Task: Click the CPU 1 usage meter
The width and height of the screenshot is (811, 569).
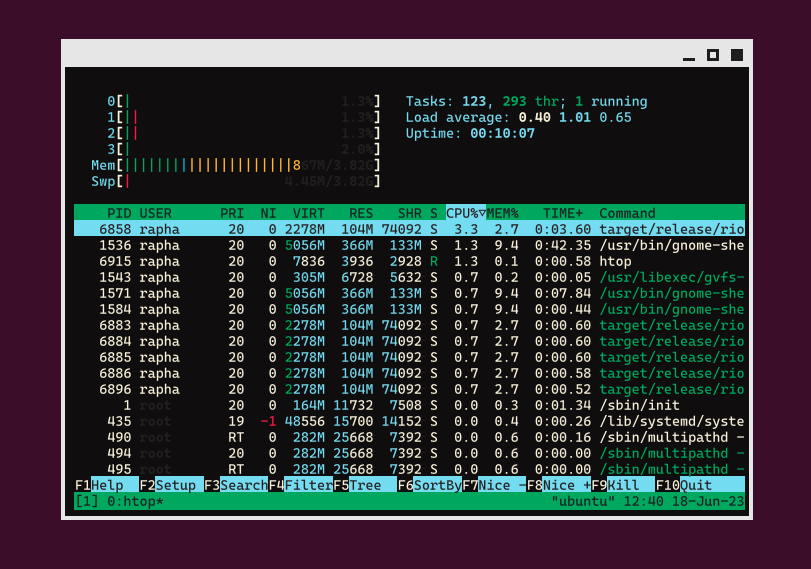Action: 244,117
